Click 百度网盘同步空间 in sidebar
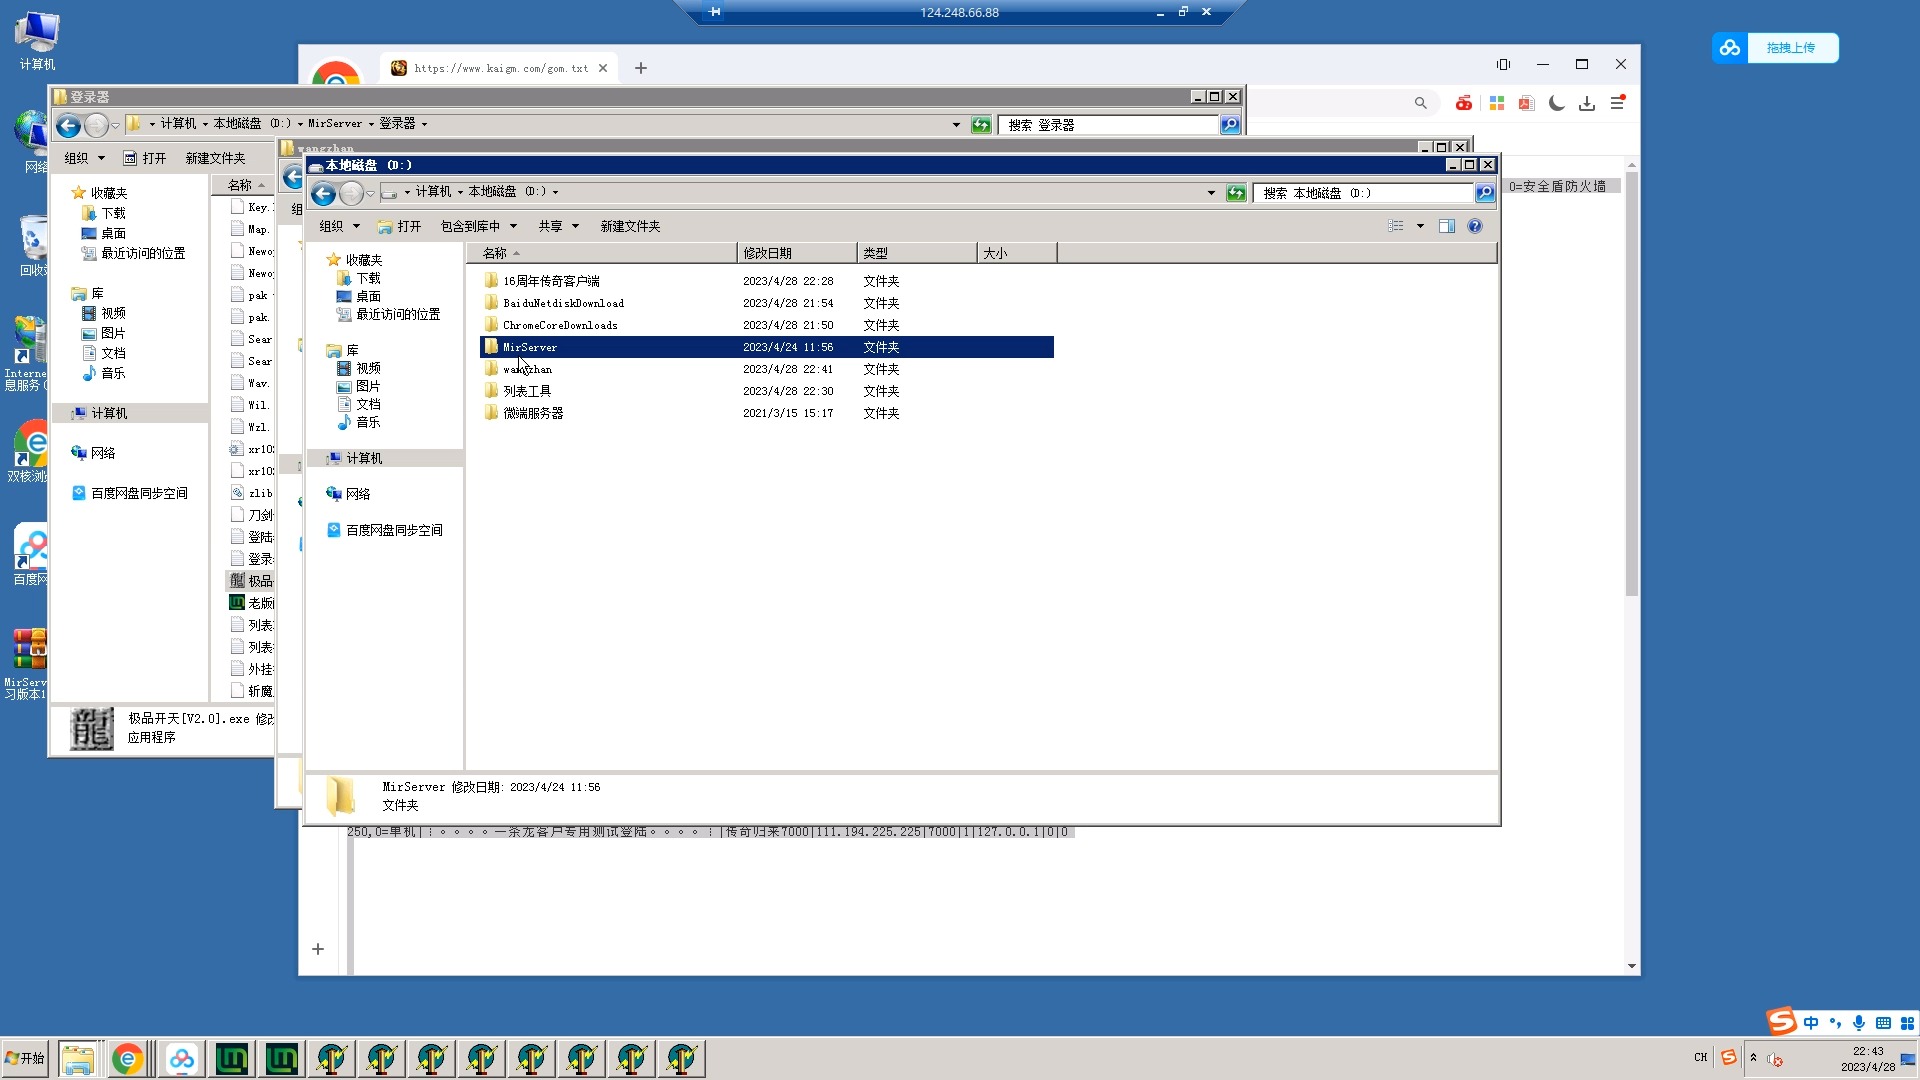The height and width of the screenshot is (1080, 1920). [394, 530]
